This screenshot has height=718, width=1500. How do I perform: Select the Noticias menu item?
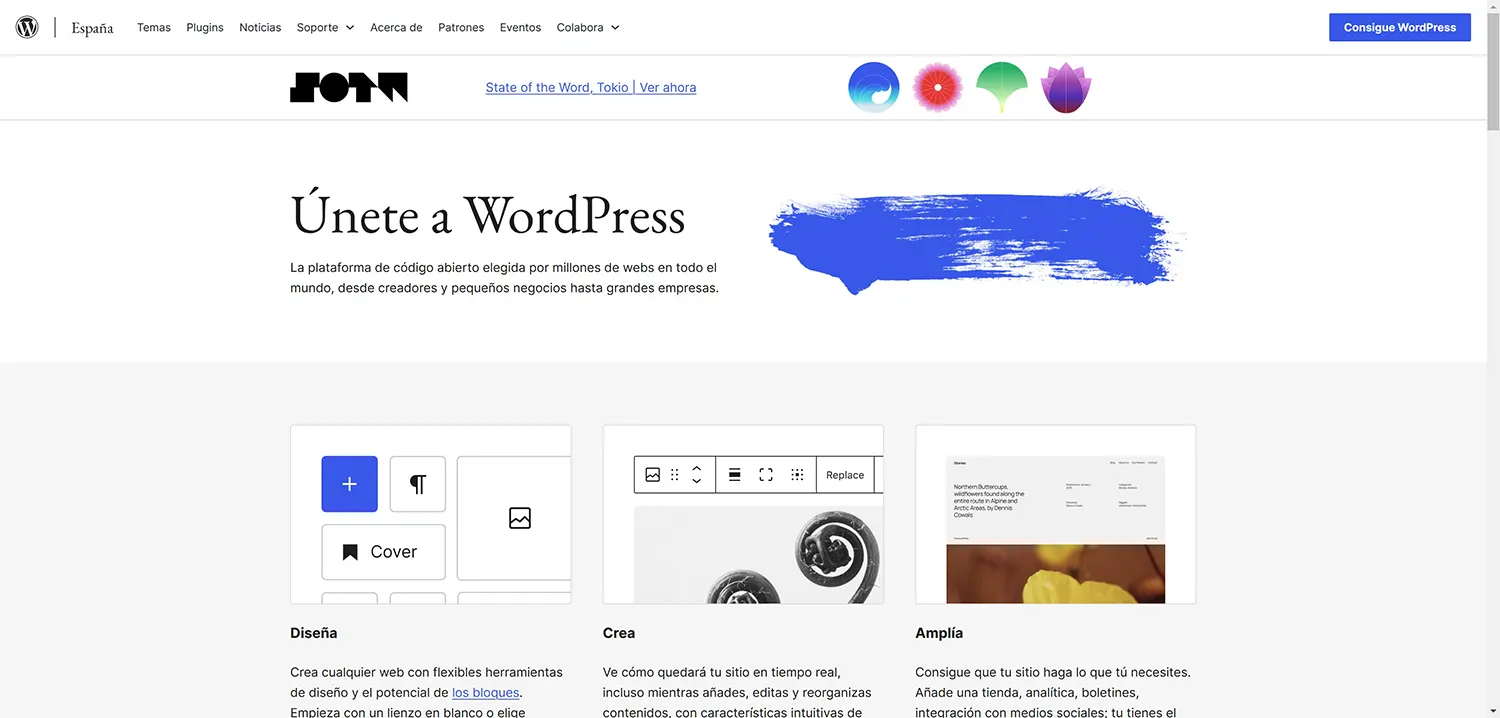(x=259, y=27)
